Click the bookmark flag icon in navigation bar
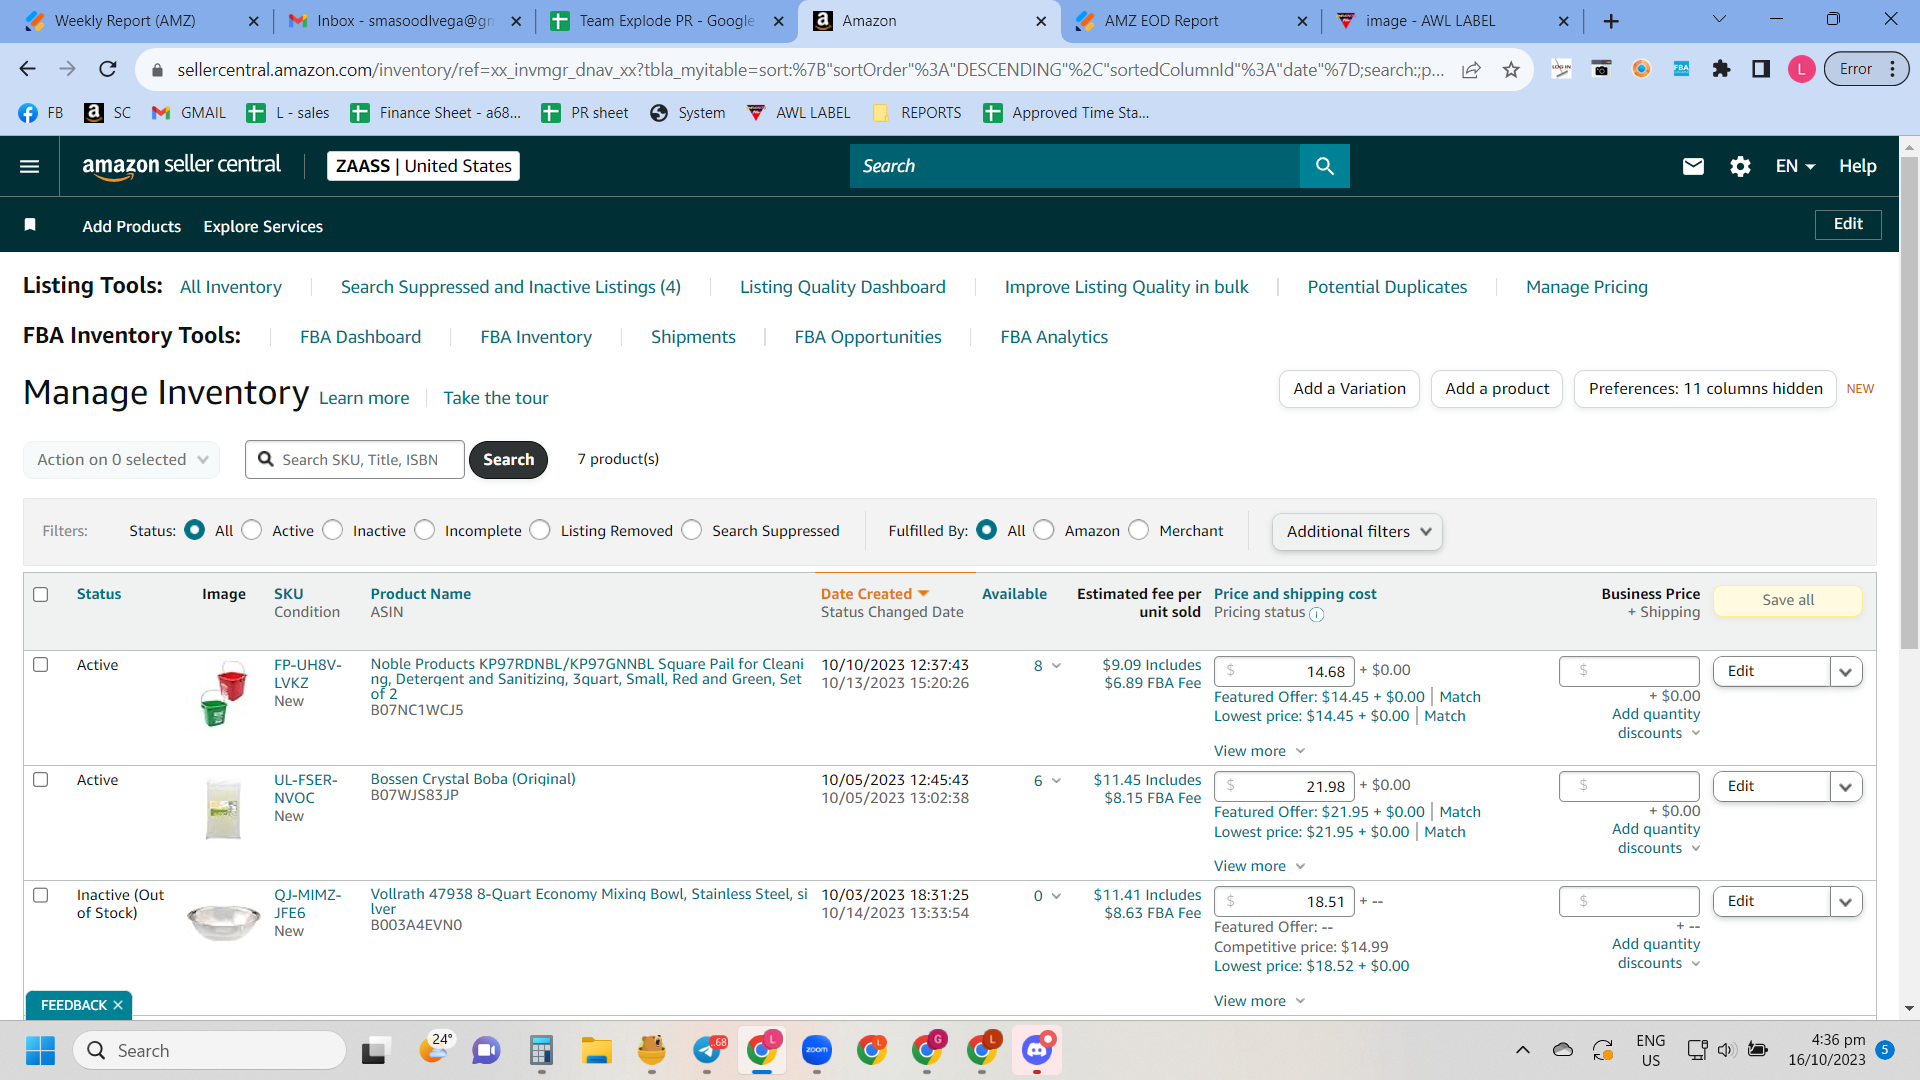Screen dimensions: 1920x1080 pos(30,225)
